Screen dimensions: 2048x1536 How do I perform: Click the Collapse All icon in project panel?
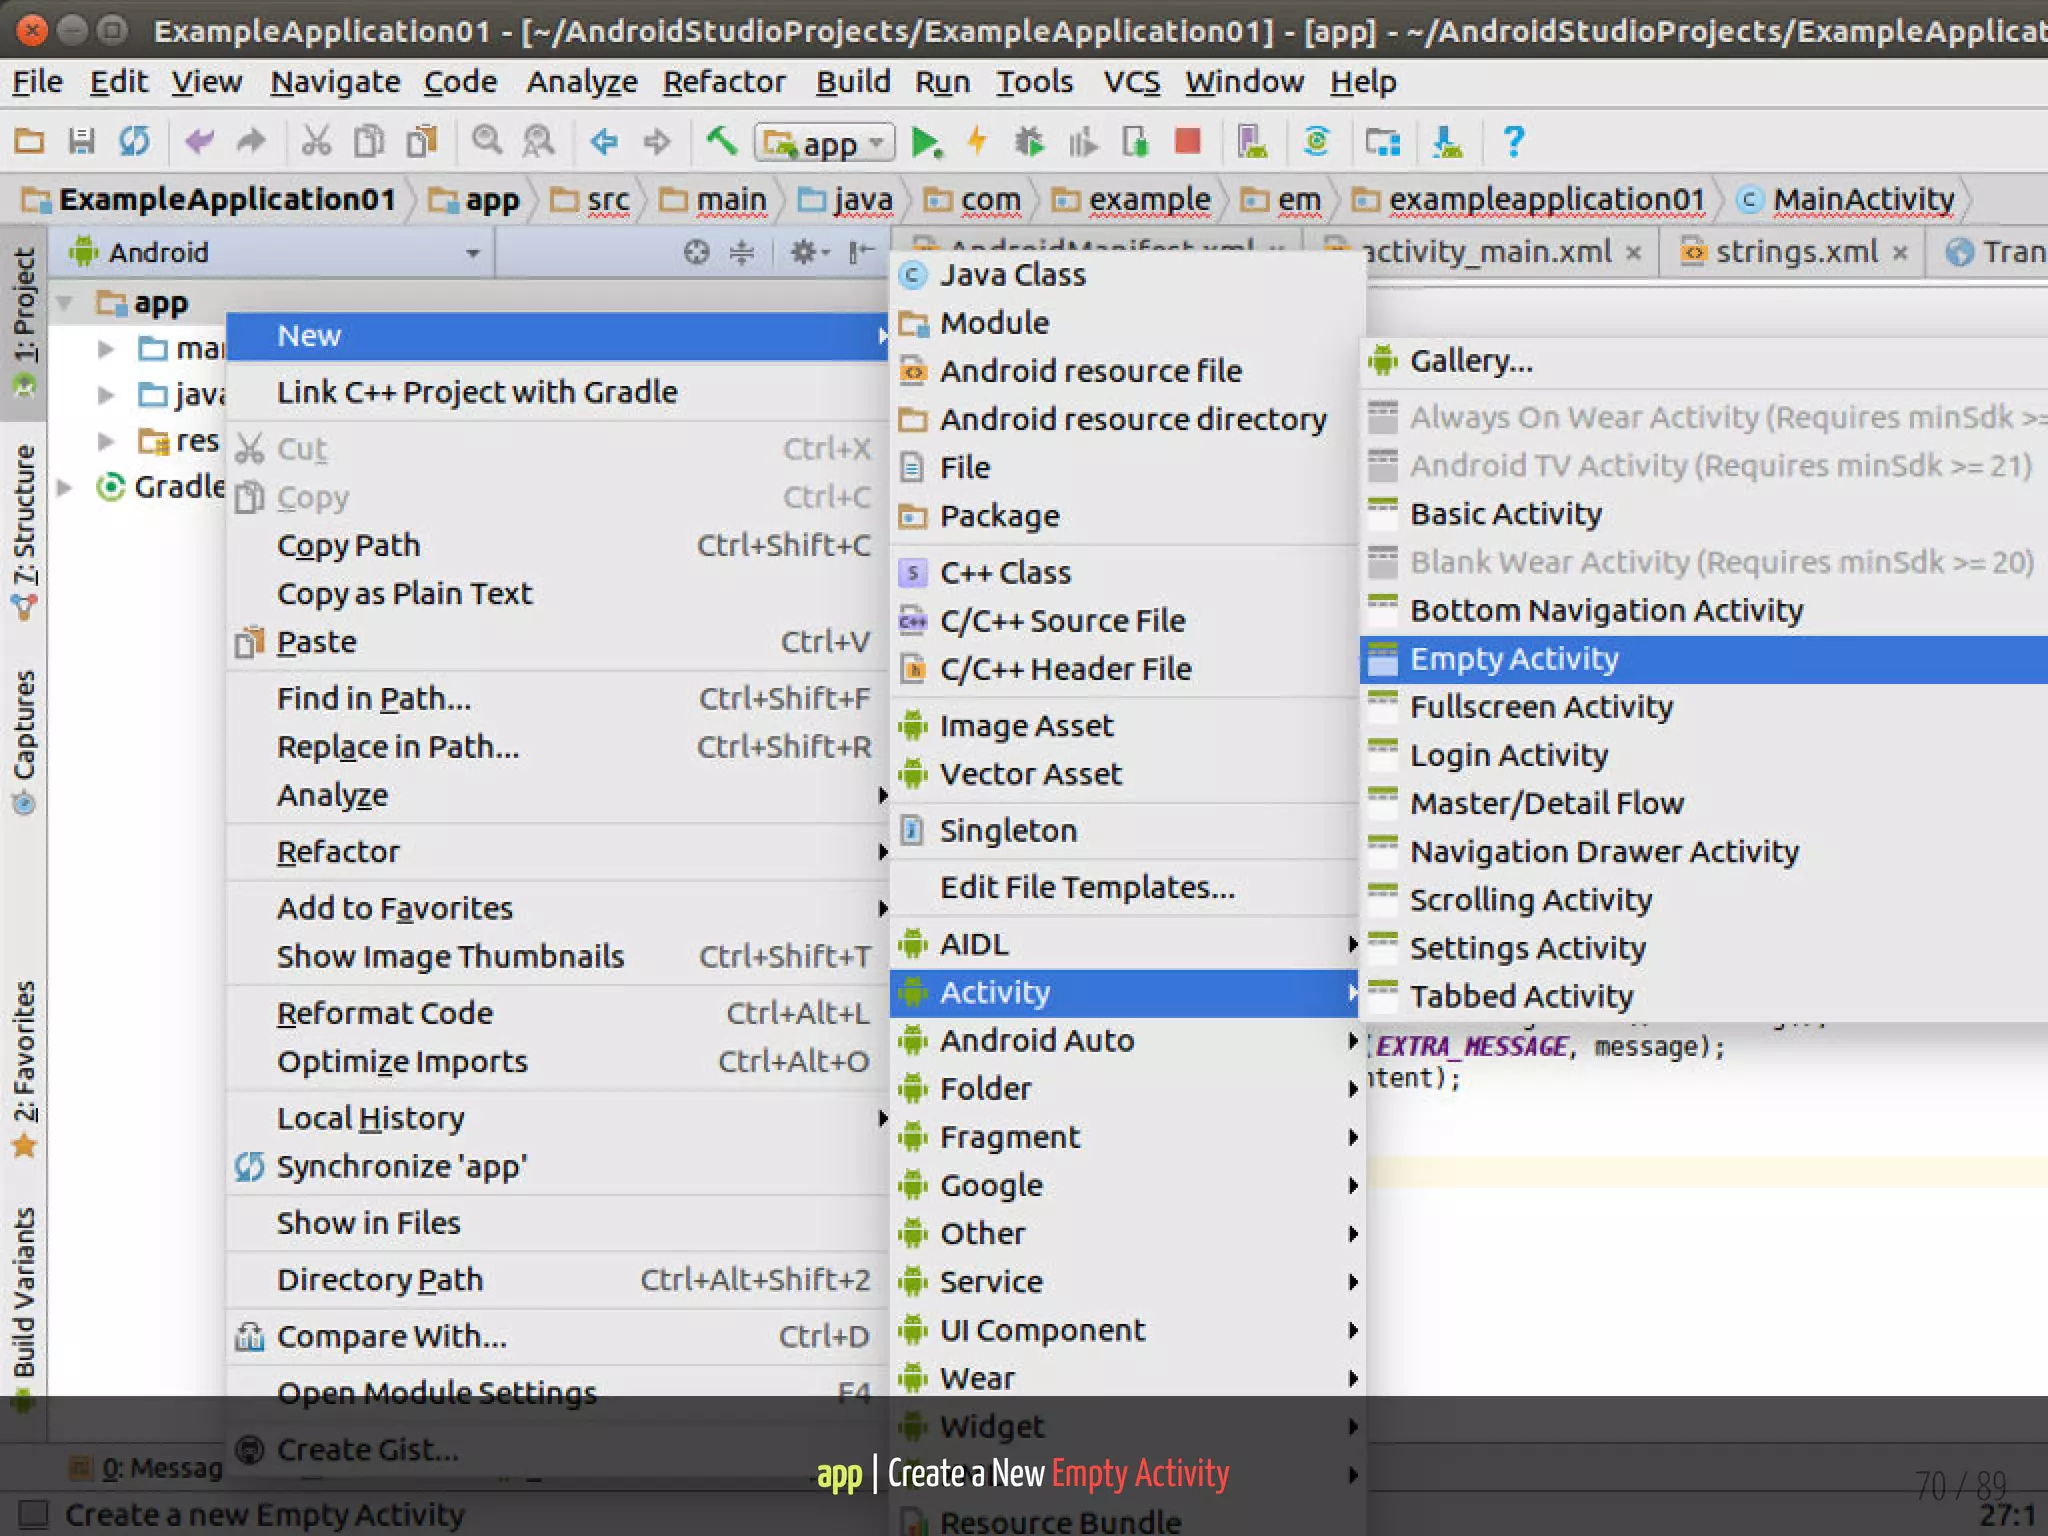742,252
